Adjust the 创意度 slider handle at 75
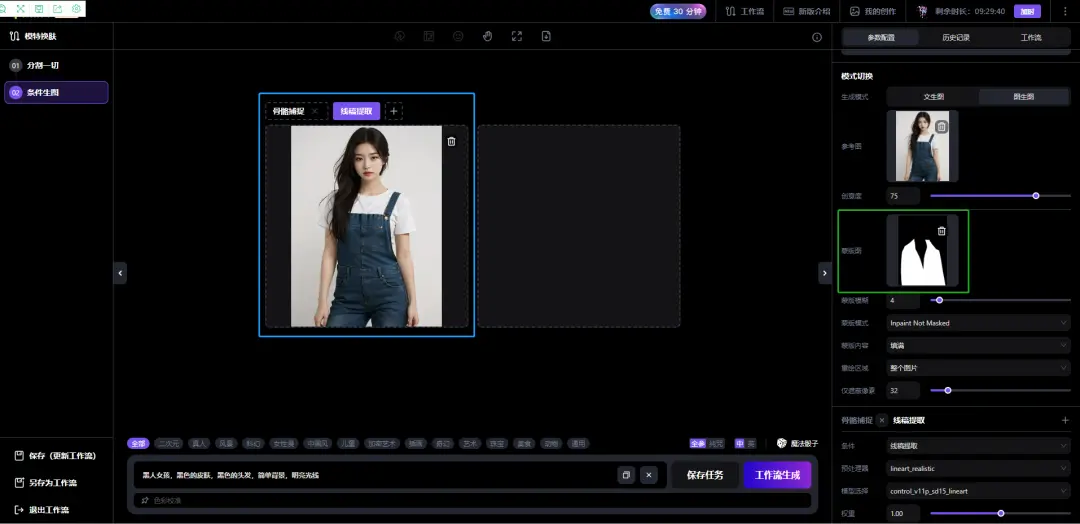Image resolution: width=1080 pixels, height=524 pixels. (x=1036, y=196)
